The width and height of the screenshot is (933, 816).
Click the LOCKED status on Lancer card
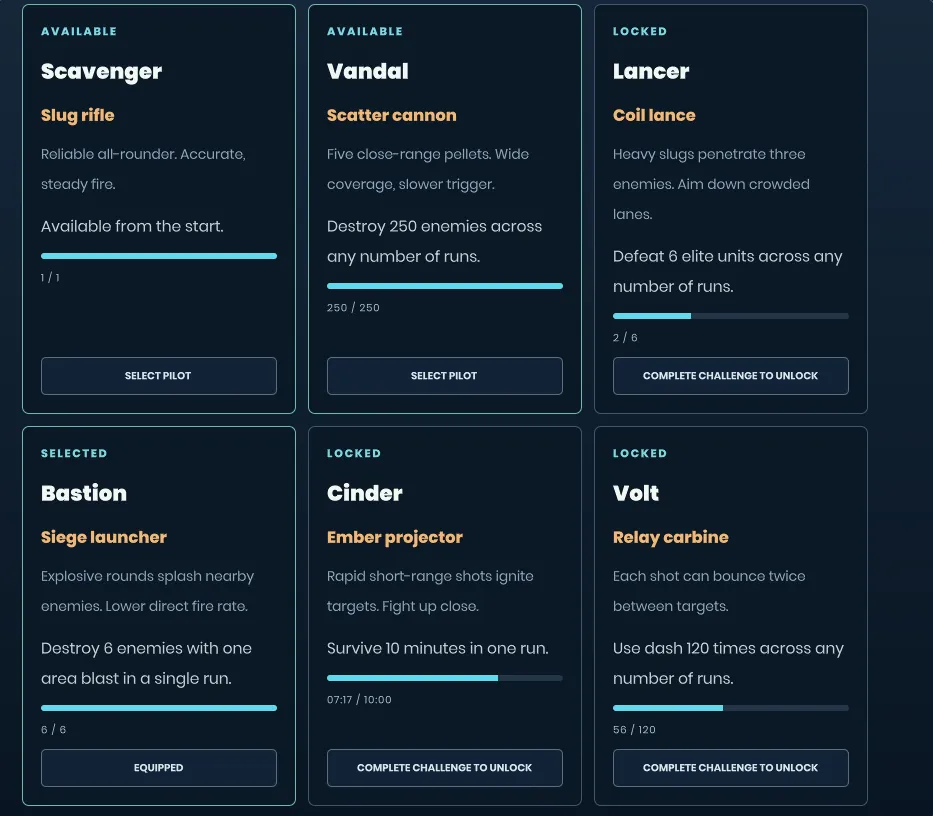(x=640, y=32)
